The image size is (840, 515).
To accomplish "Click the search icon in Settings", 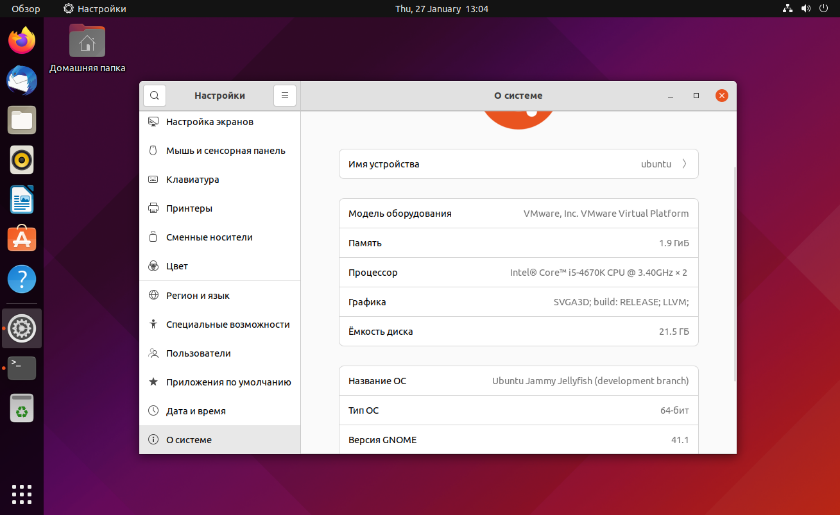I will coord(154,95).
